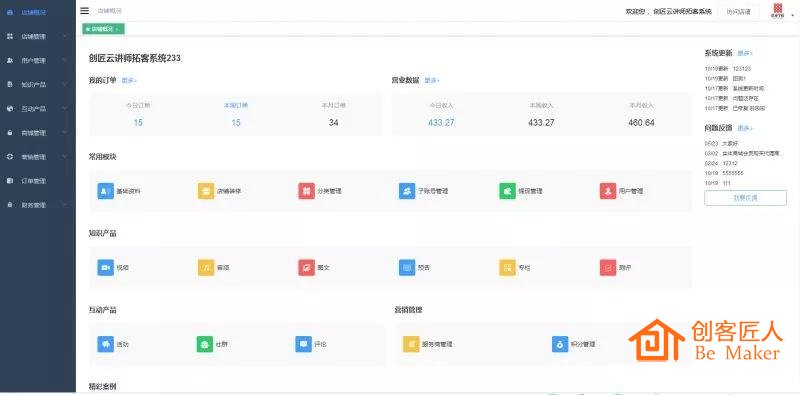
Task: Open the red 分类管理 category icon
Action: 307,191
